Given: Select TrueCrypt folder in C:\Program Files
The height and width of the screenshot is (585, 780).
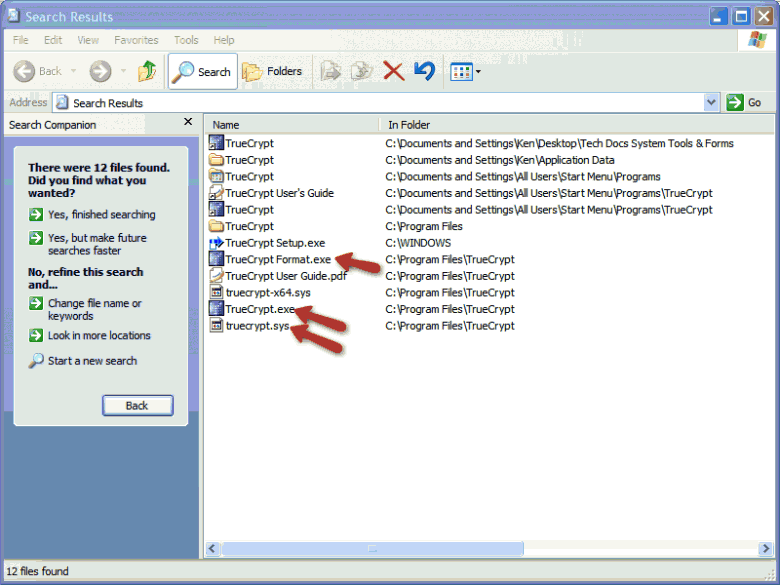Looking at the screenshot, I should (242, 226).
